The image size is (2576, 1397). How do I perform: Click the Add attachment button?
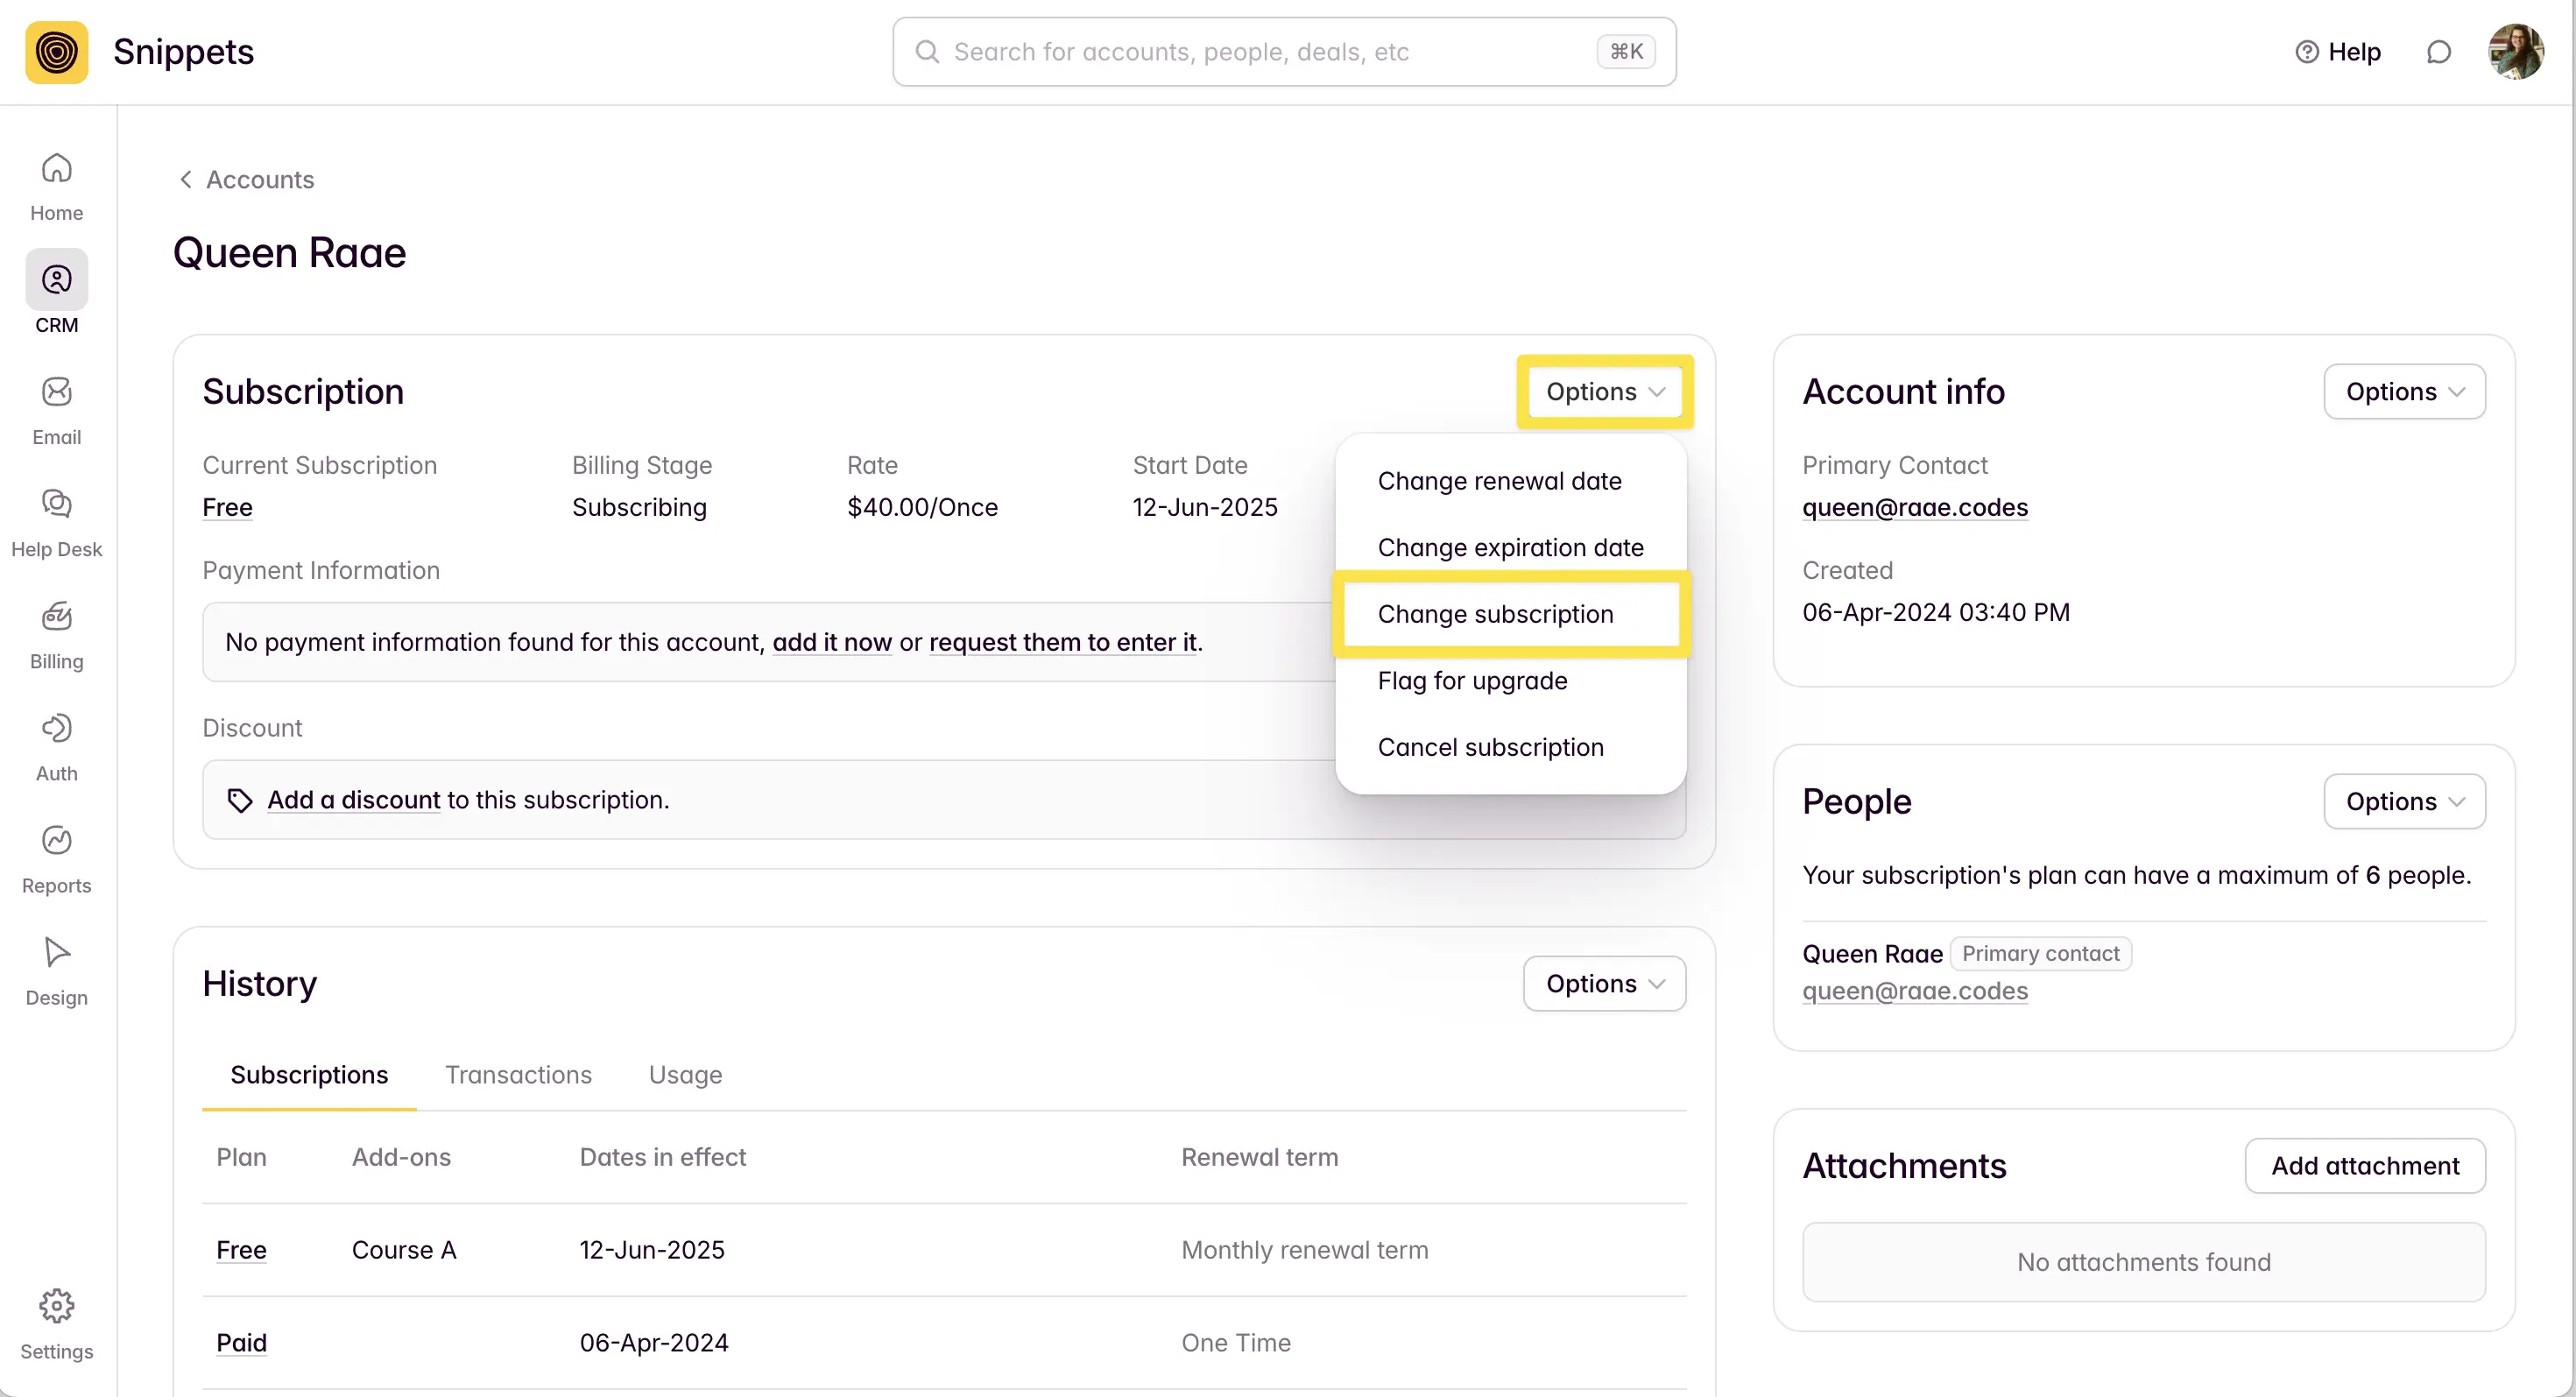[2365, 1166]
